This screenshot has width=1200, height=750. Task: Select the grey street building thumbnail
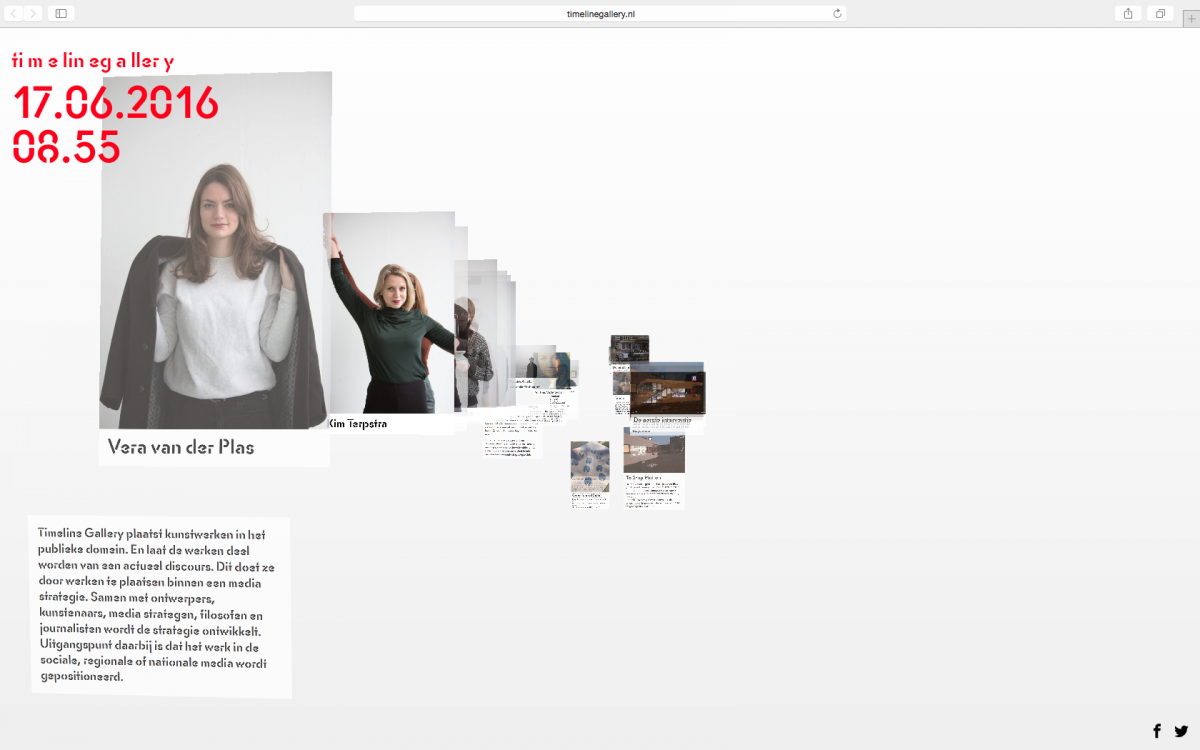654,452
